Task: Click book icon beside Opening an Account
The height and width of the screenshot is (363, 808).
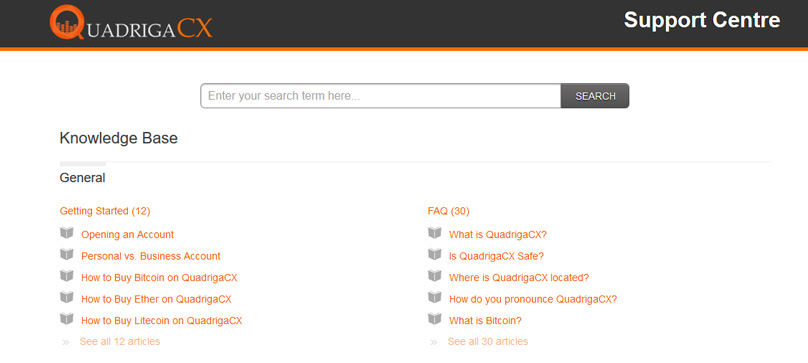Action: pos(66,233)
